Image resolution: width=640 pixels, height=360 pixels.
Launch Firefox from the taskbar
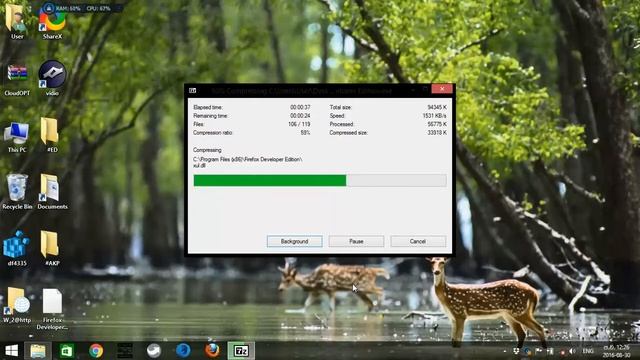pyautogui.click(x=212, y=351)
